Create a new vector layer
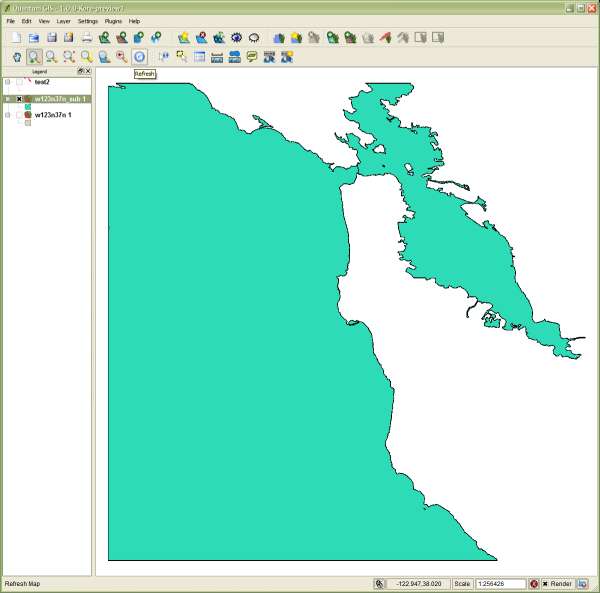Image resolution: width=600 pixels, height=593 pixels. pos(184,37)
